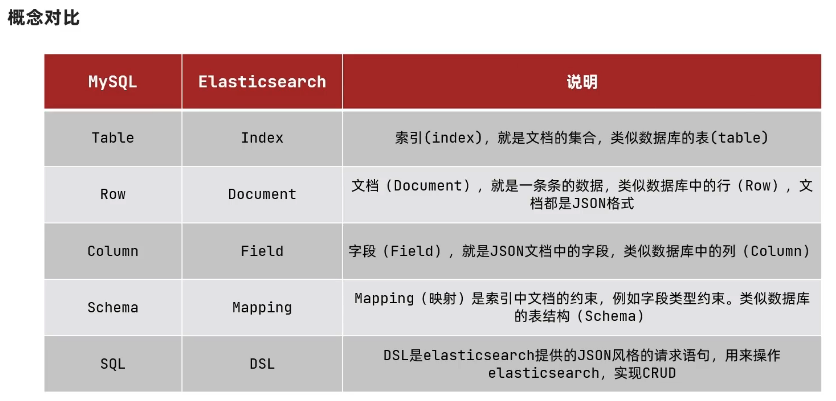836x401 pixels.
Task: Select the Field cell
Action: 262,251
